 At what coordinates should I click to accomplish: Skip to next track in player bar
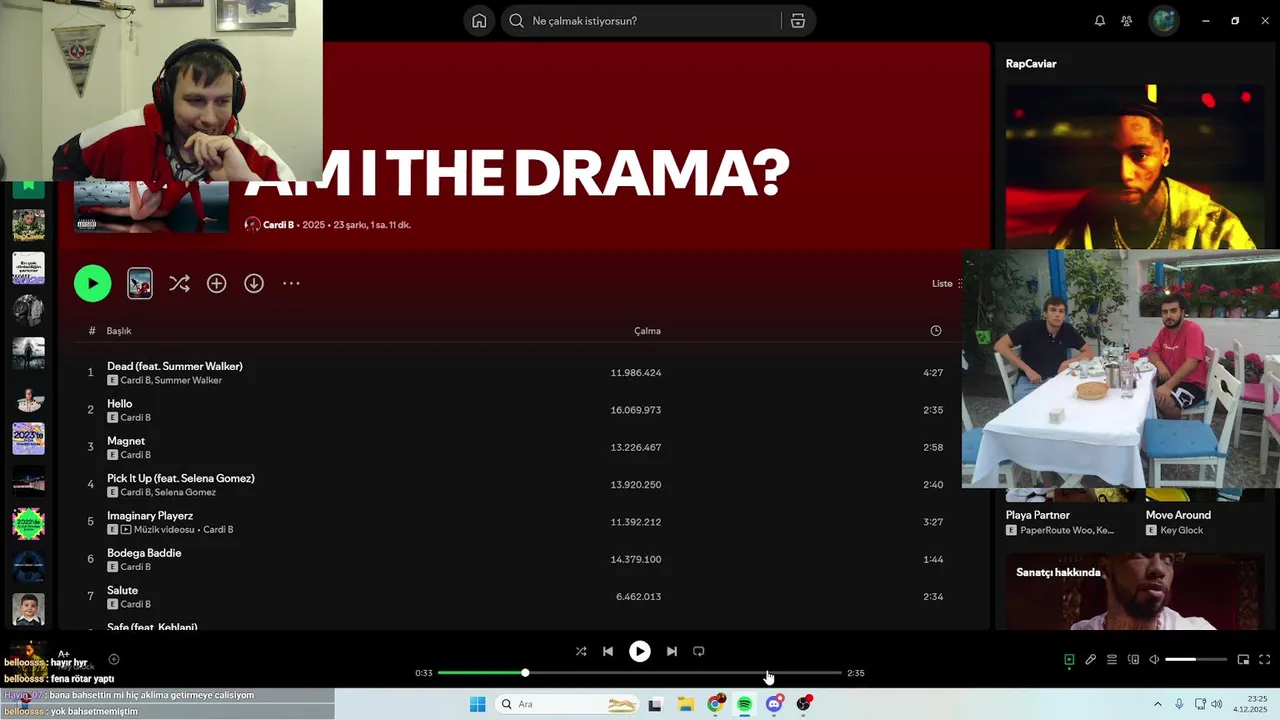click(672, 651)
